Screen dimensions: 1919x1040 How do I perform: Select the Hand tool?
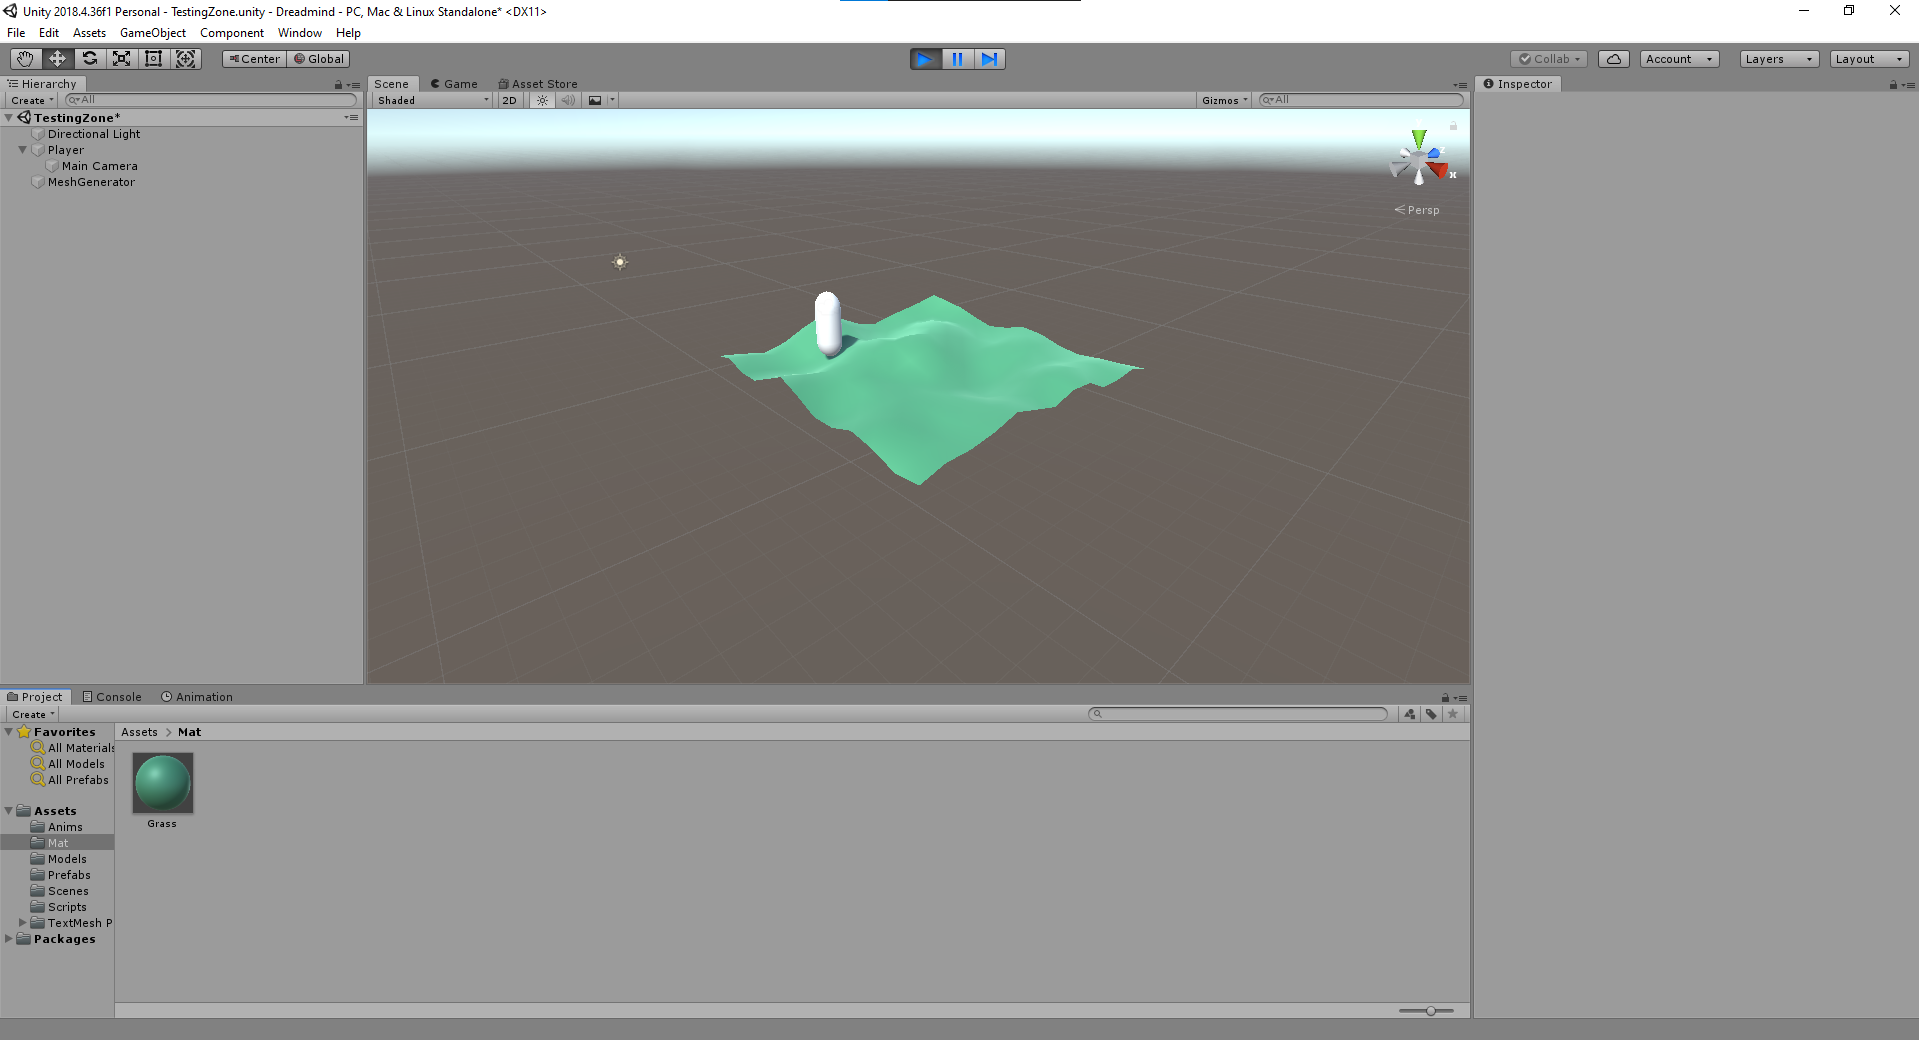point(25,59)
